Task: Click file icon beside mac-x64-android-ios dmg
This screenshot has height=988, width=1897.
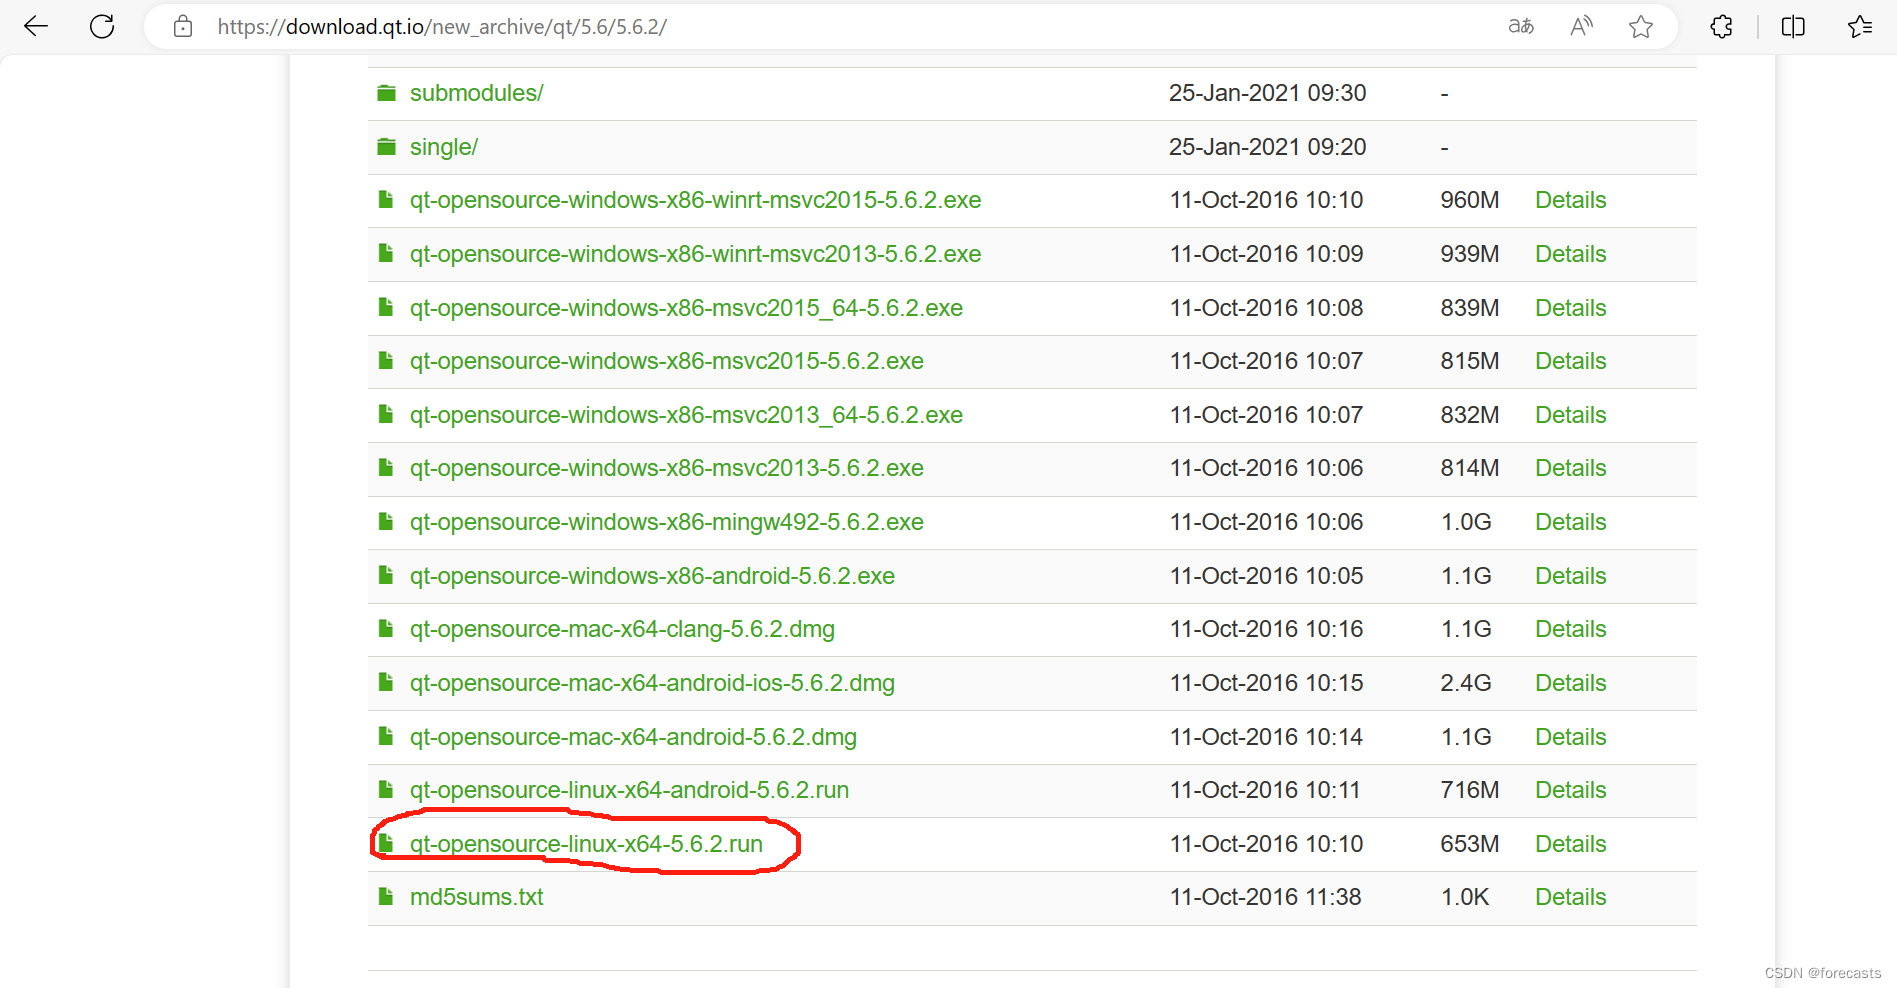Action: (385, 683)
